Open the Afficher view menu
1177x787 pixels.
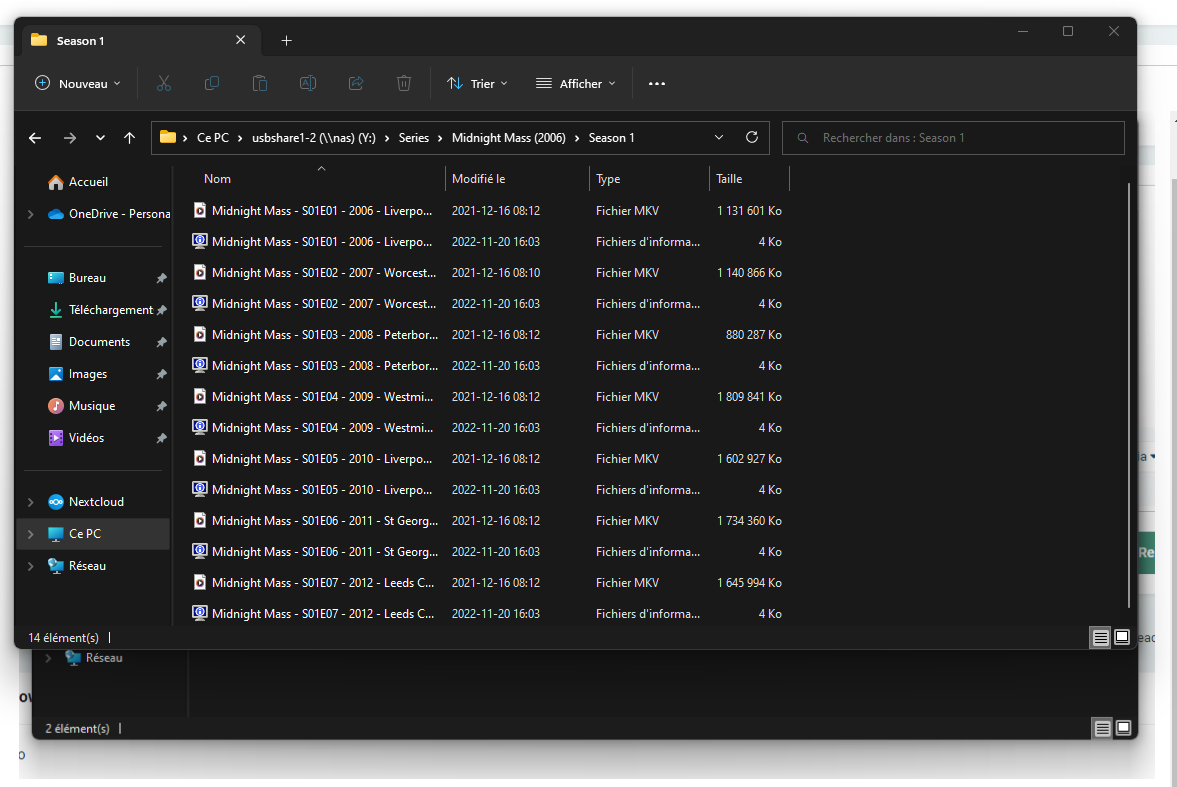pyautogui.click(x=576, y=84)
